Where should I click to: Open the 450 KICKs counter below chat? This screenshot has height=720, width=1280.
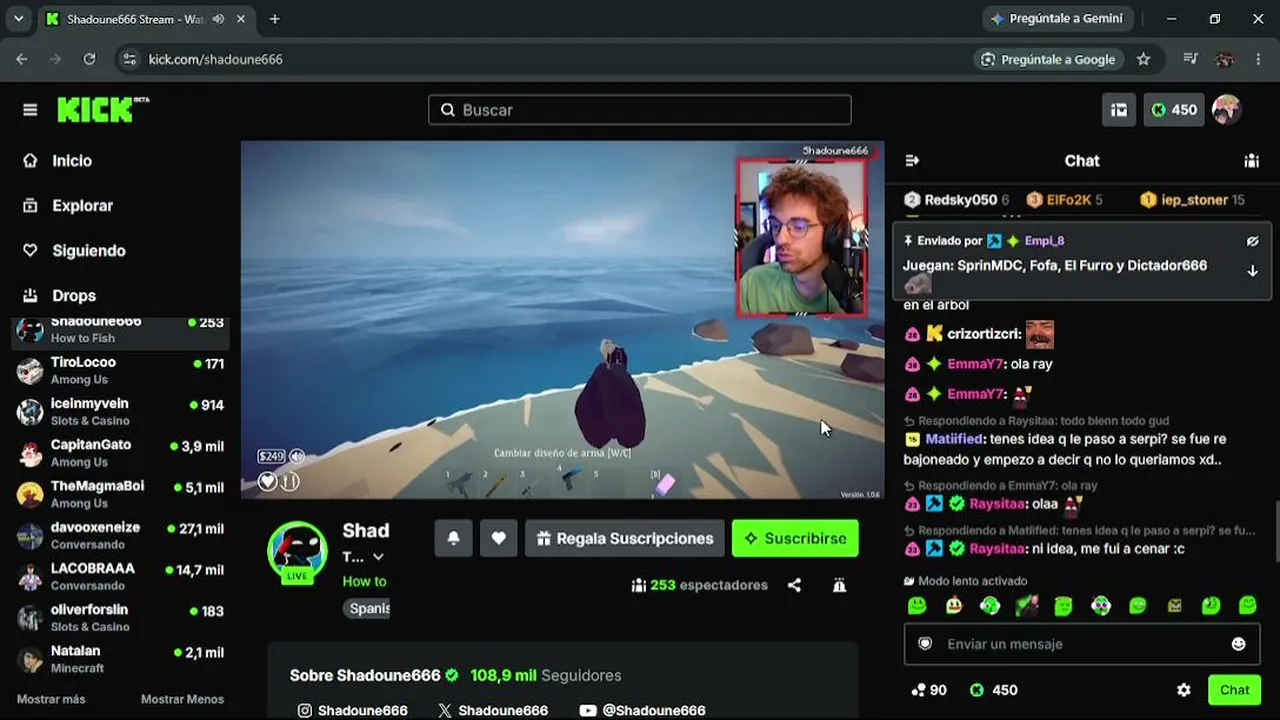tap(994, 690)
